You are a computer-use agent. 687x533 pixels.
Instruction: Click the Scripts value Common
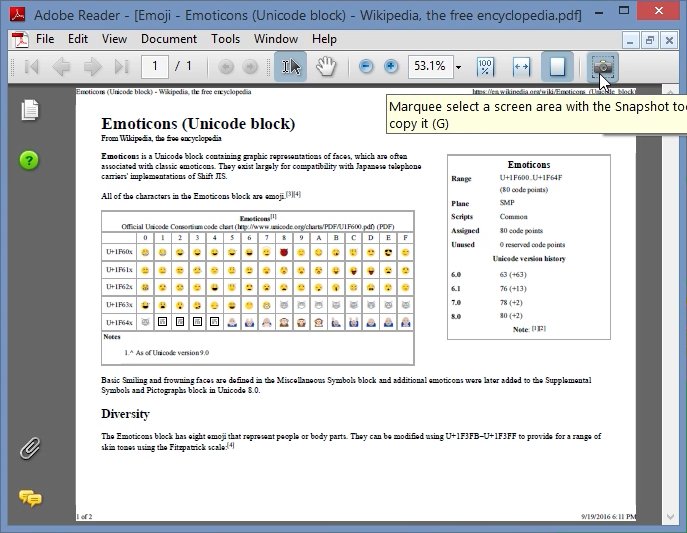pos(513,217)
